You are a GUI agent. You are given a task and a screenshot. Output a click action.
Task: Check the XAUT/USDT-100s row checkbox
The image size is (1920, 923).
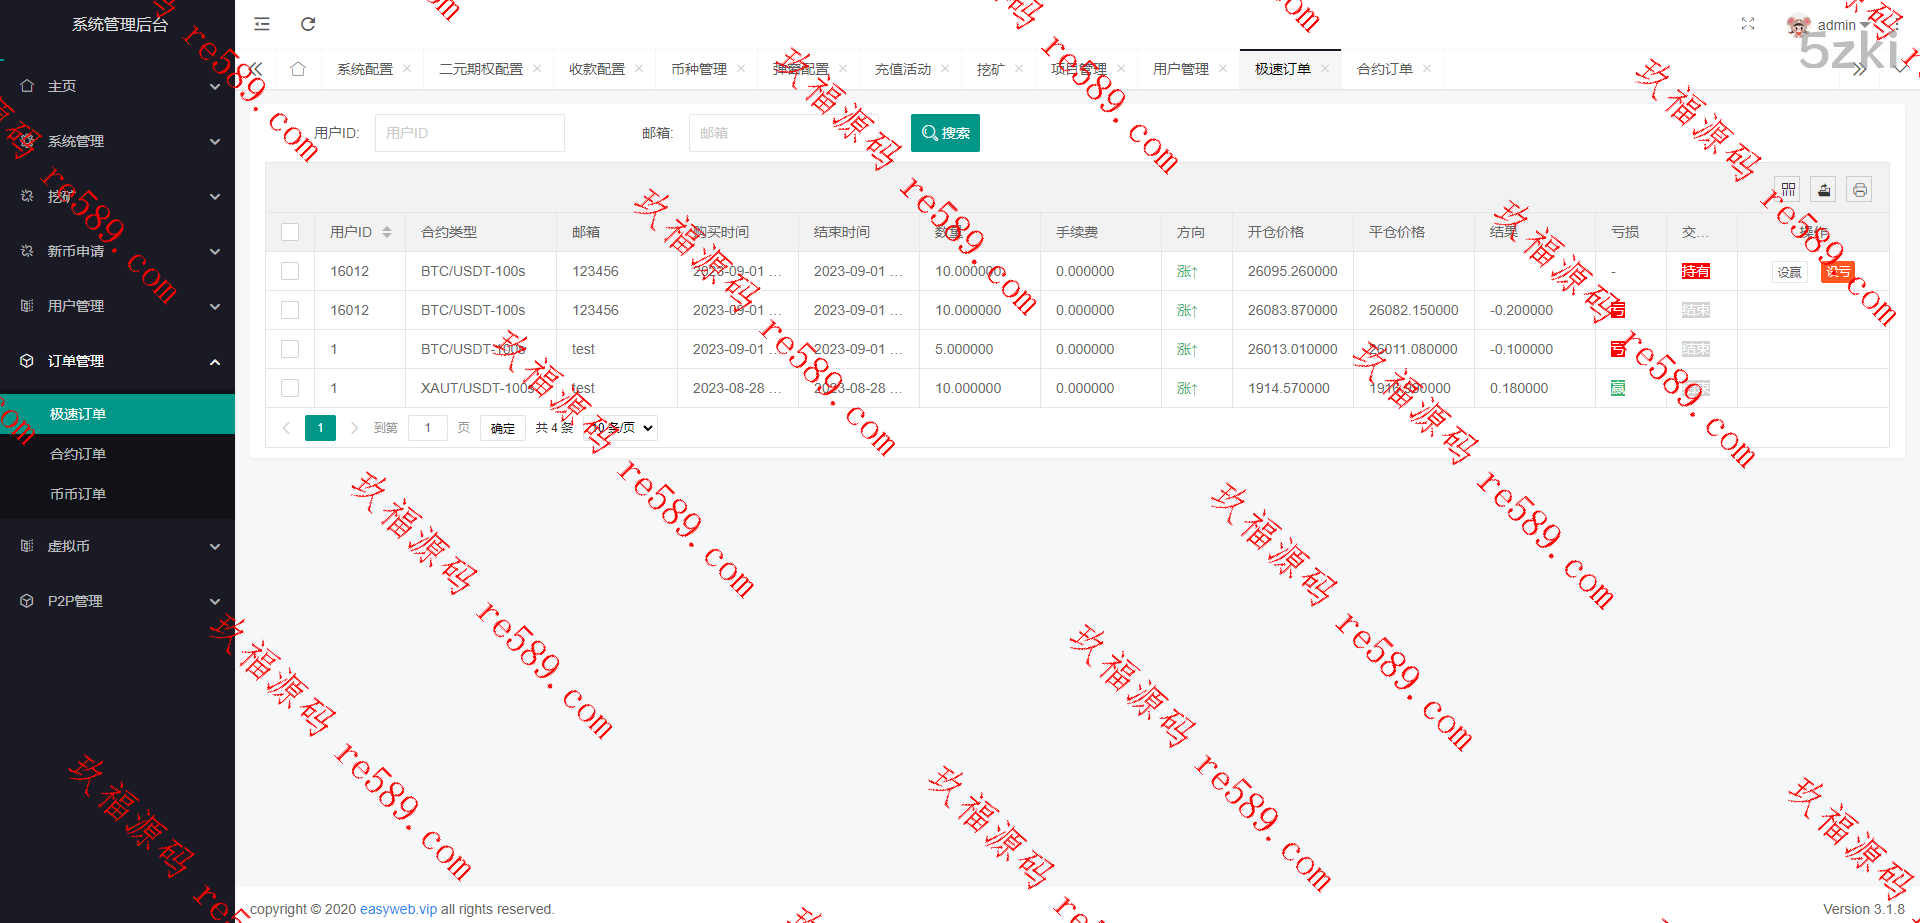pos(290,388)
